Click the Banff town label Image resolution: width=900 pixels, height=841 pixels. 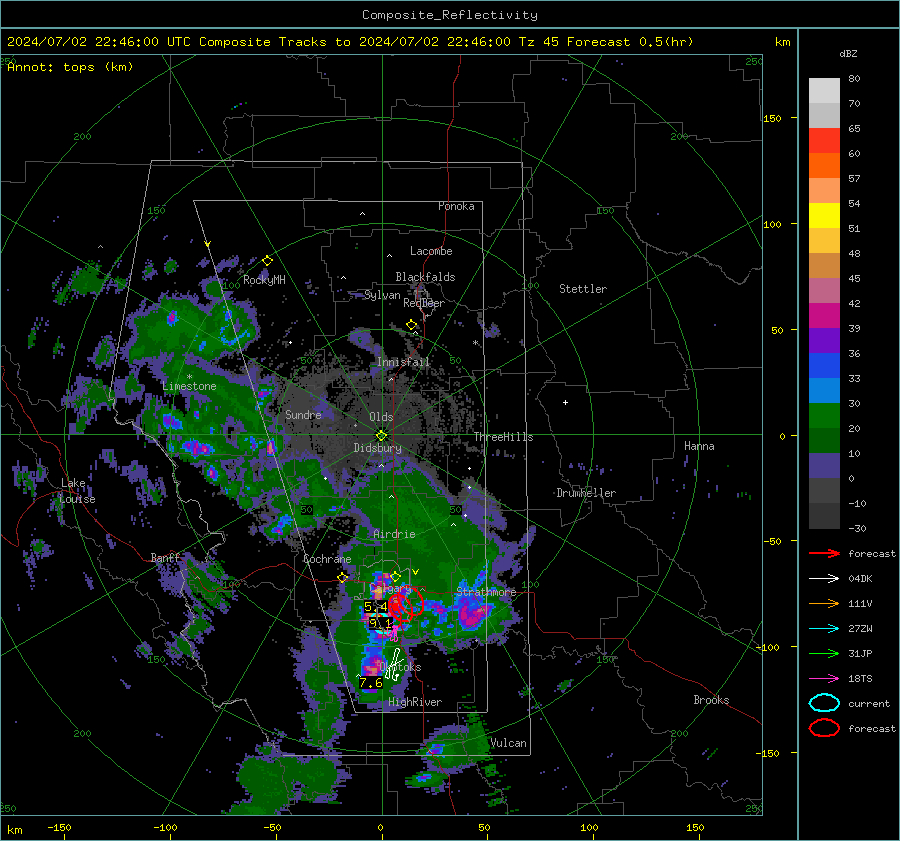coord(166,558)
